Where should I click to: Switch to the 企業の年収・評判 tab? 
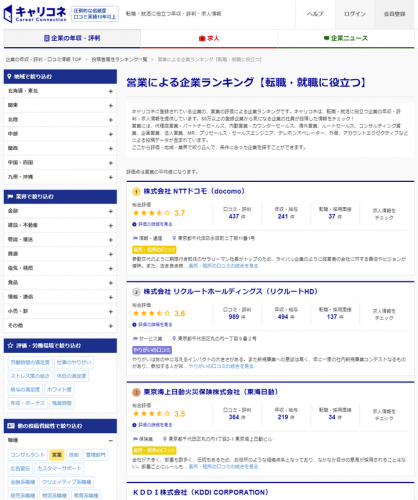coord(72,38)
